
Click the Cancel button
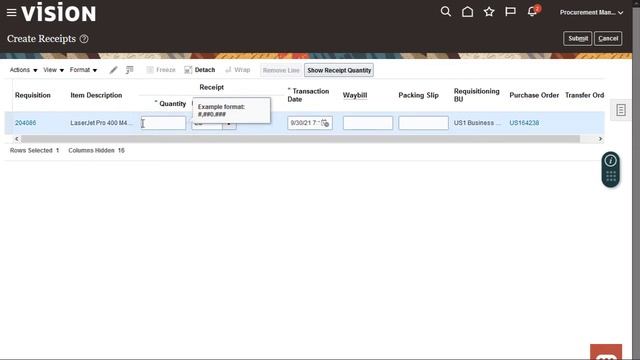tap(608, 38)
